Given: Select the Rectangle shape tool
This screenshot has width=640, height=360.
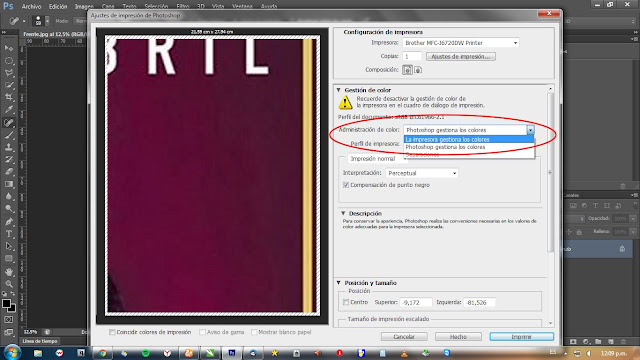Looking at the screenshot, I should coord(9,259).
